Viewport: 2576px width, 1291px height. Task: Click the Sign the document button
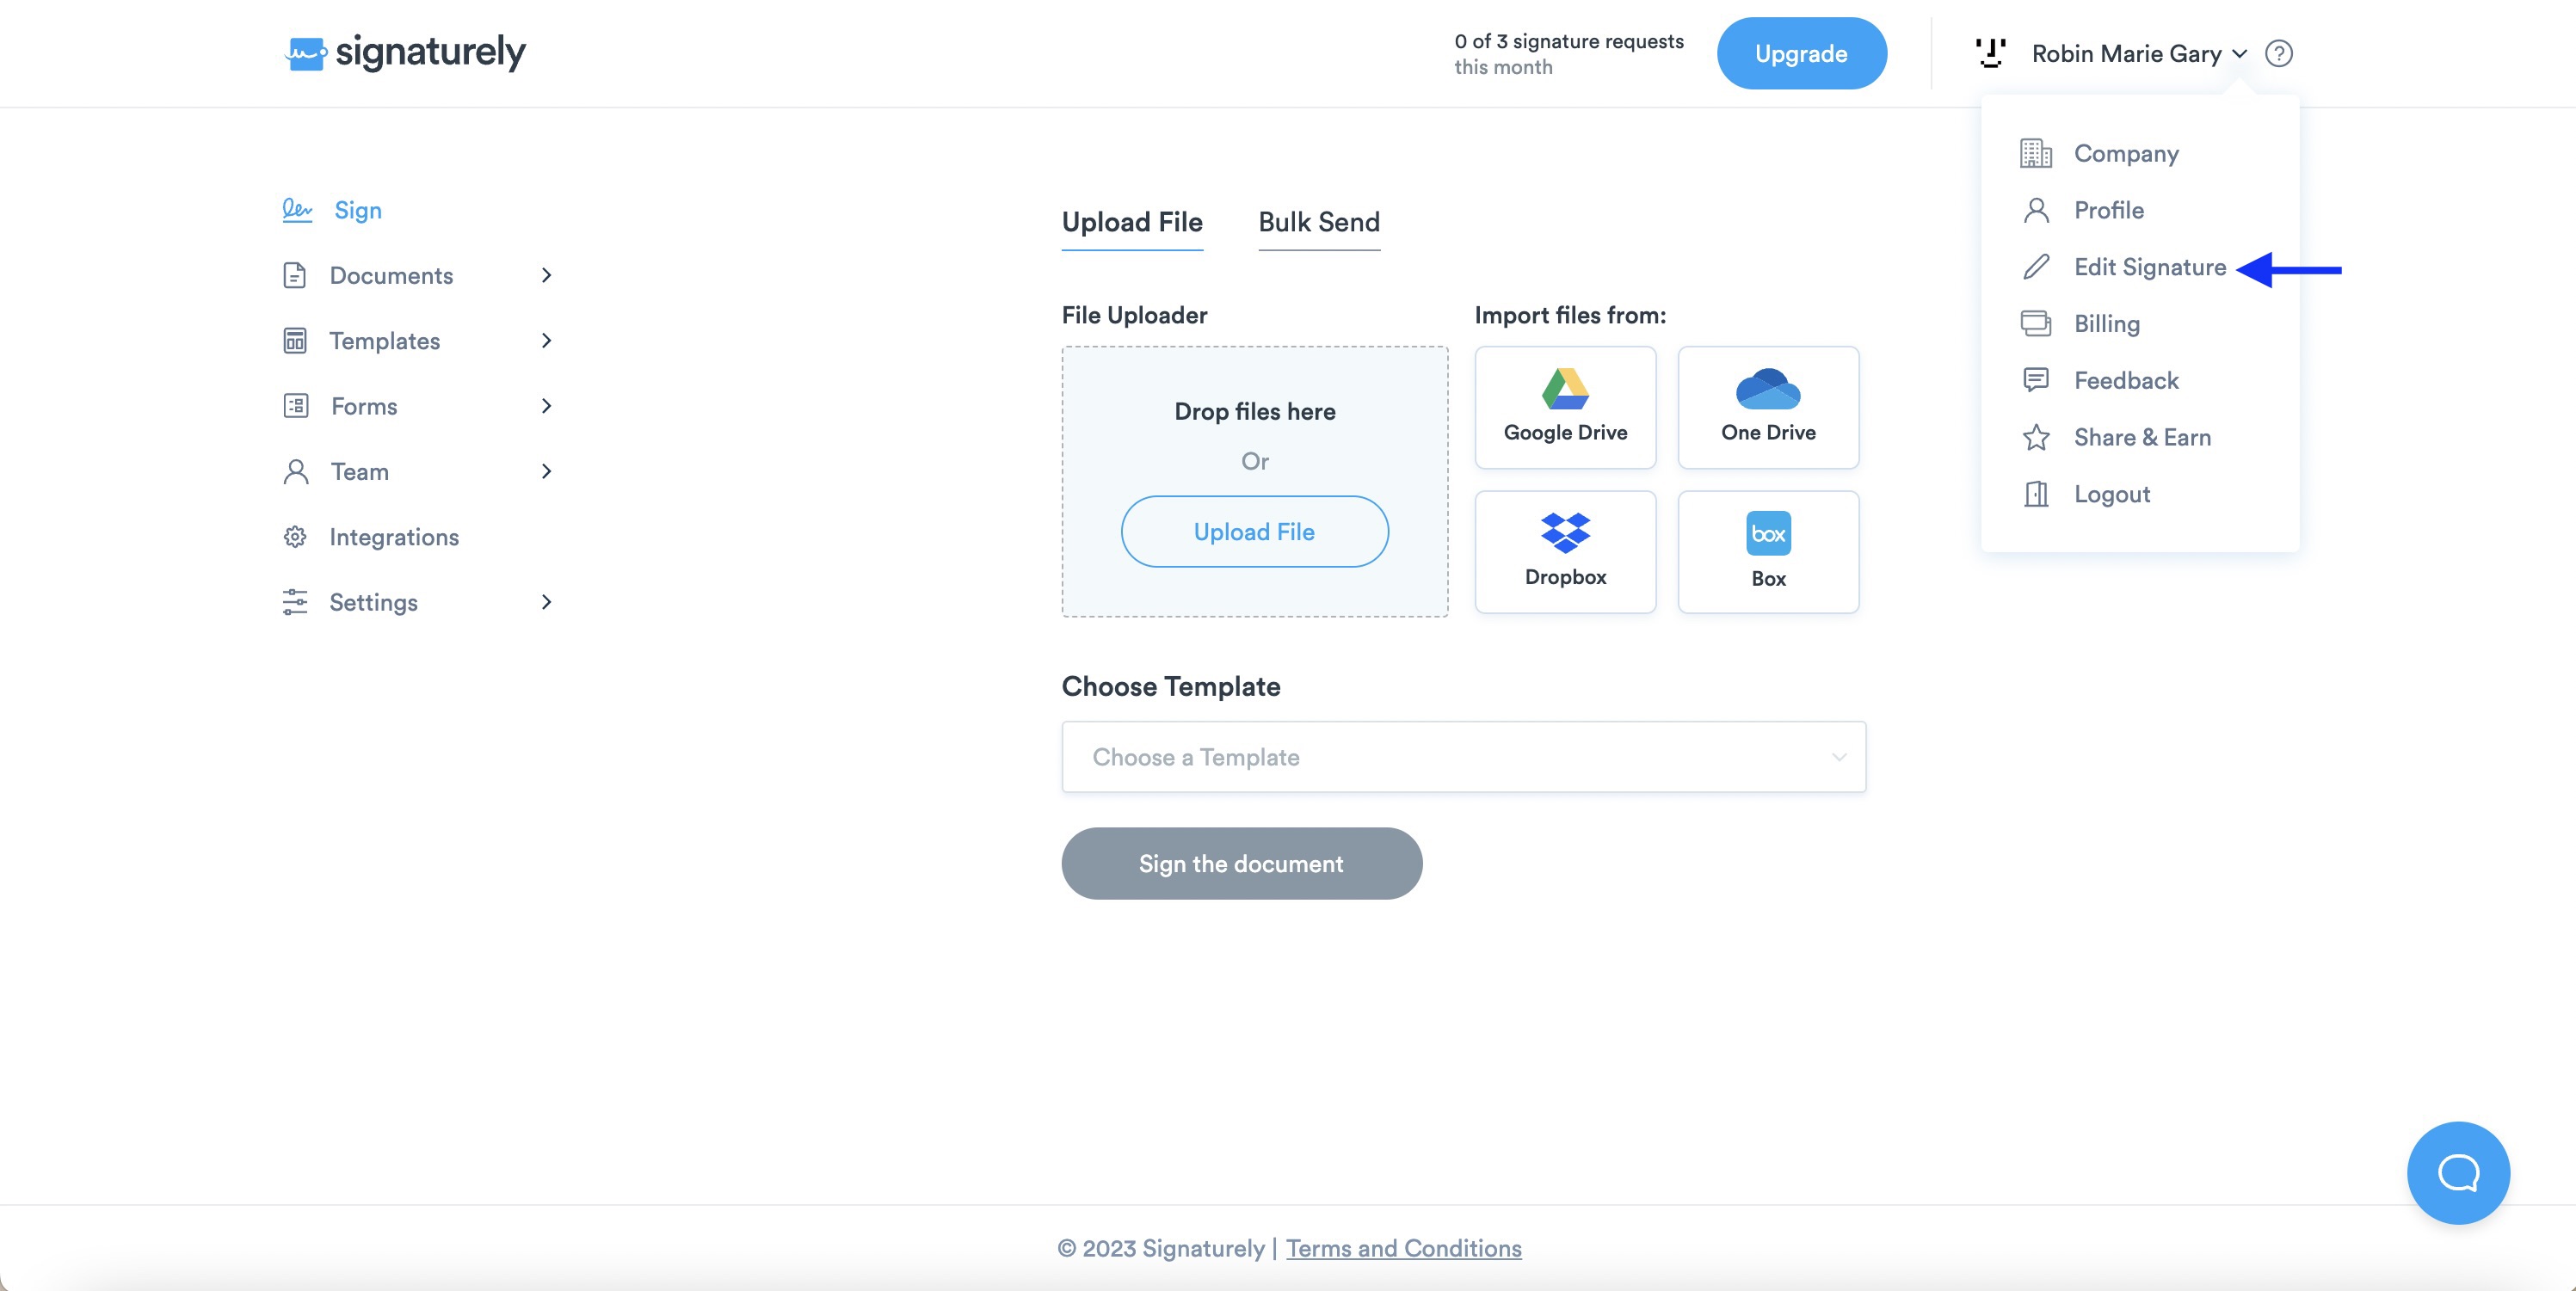[1241, 863]
